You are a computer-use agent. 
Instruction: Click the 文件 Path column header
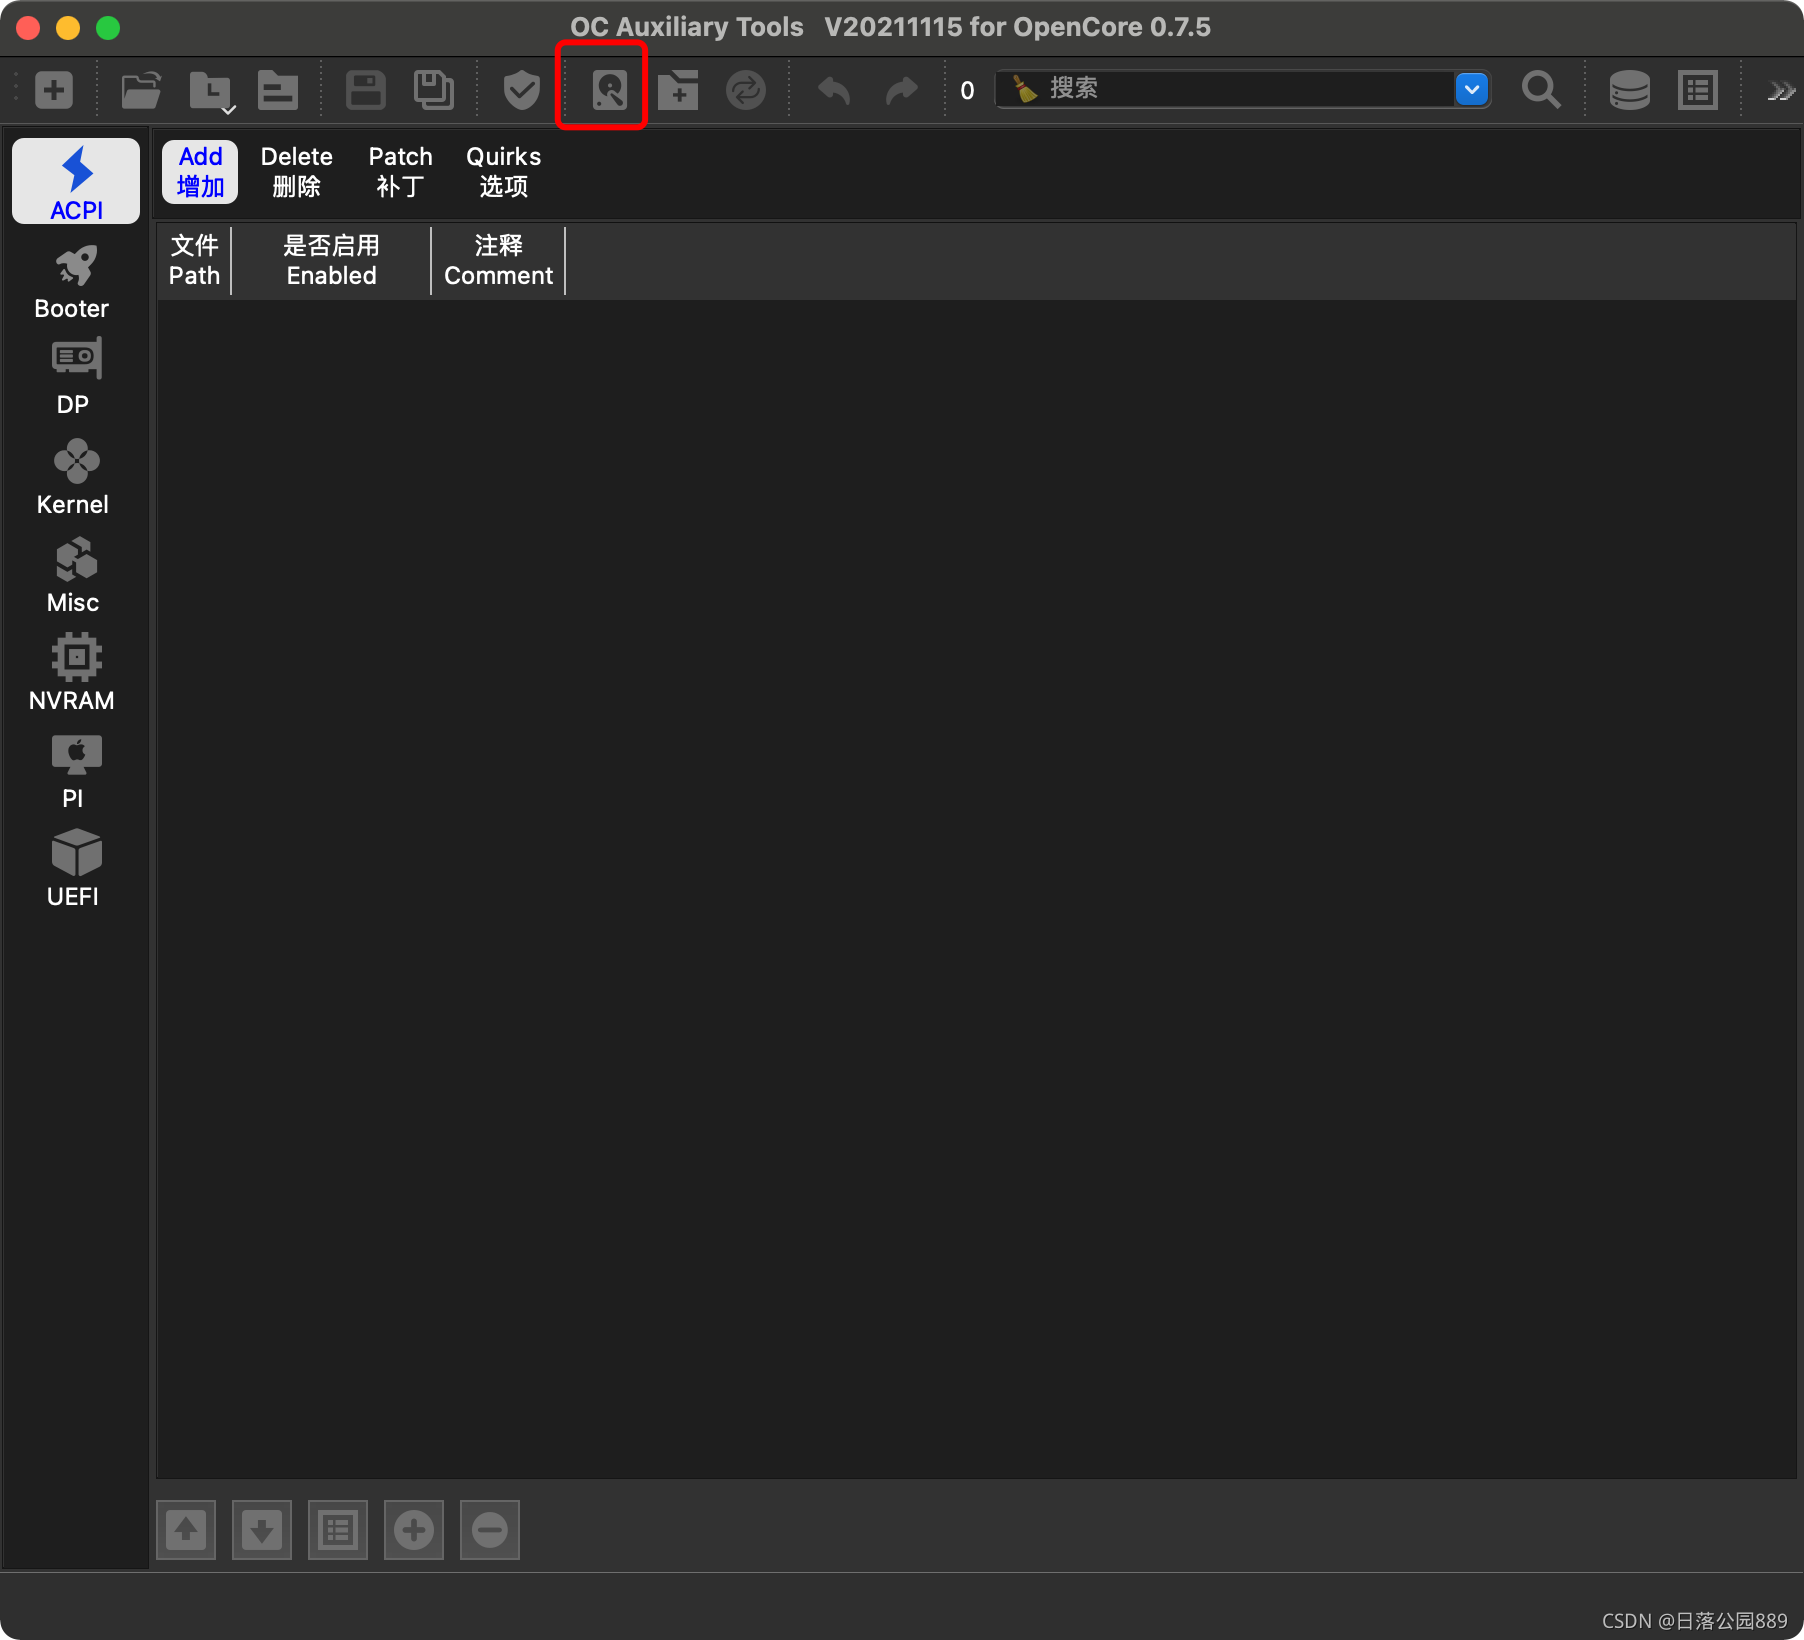pyautogui.click(x=194, y=260)
